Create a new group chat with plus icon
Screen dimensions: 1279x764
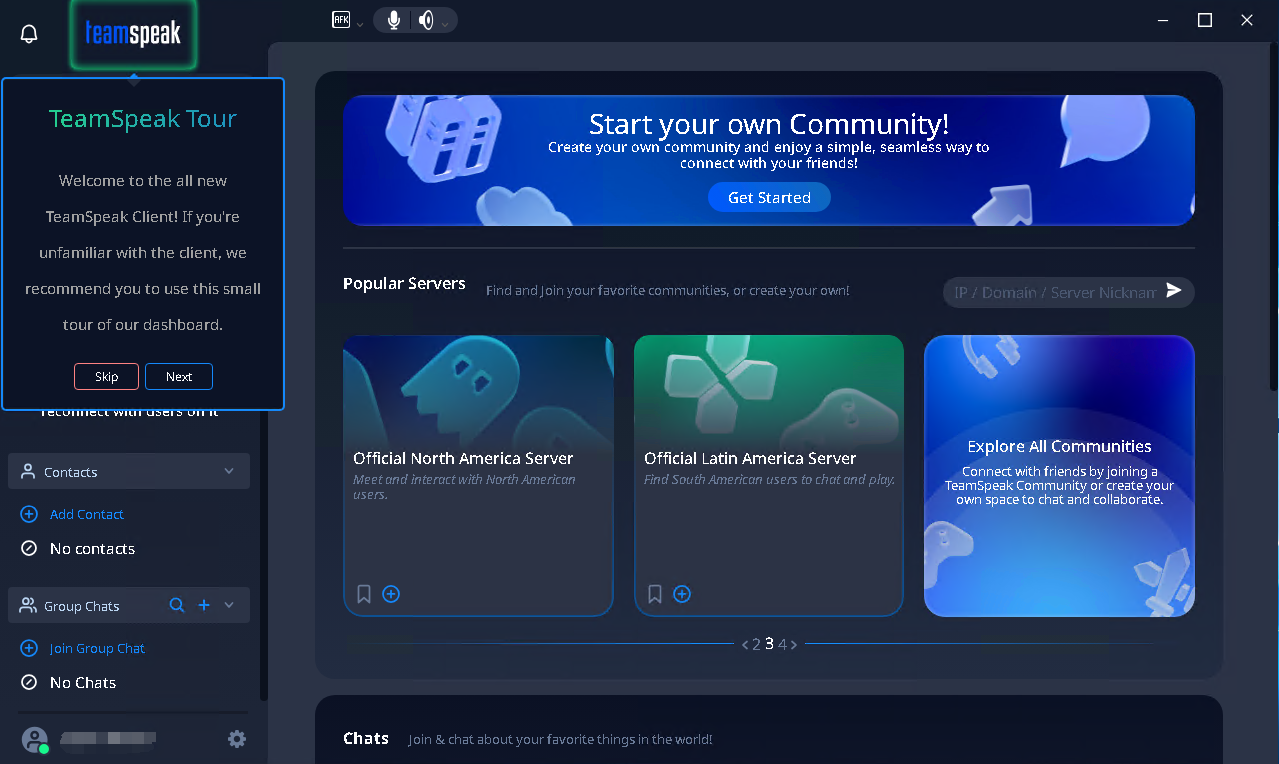coord(204,605)
